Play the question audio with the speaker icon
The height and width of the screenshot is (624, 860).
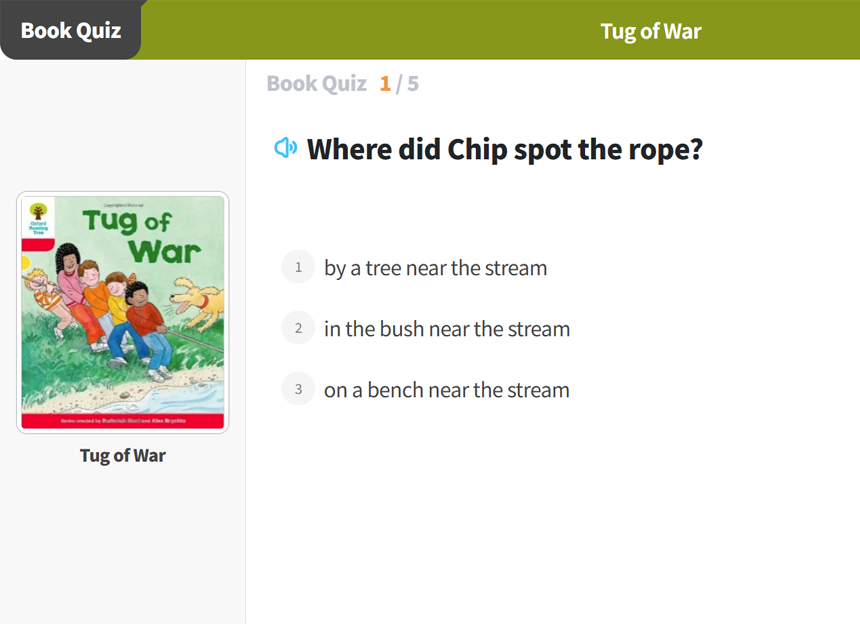point(286,149)
